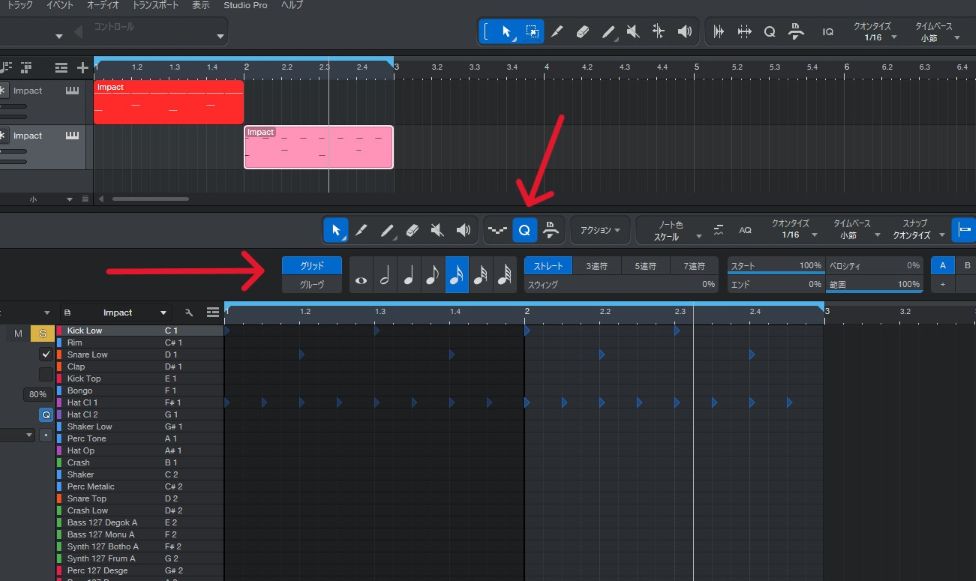Click the wrench icon beside Impact

coord(188,313)
